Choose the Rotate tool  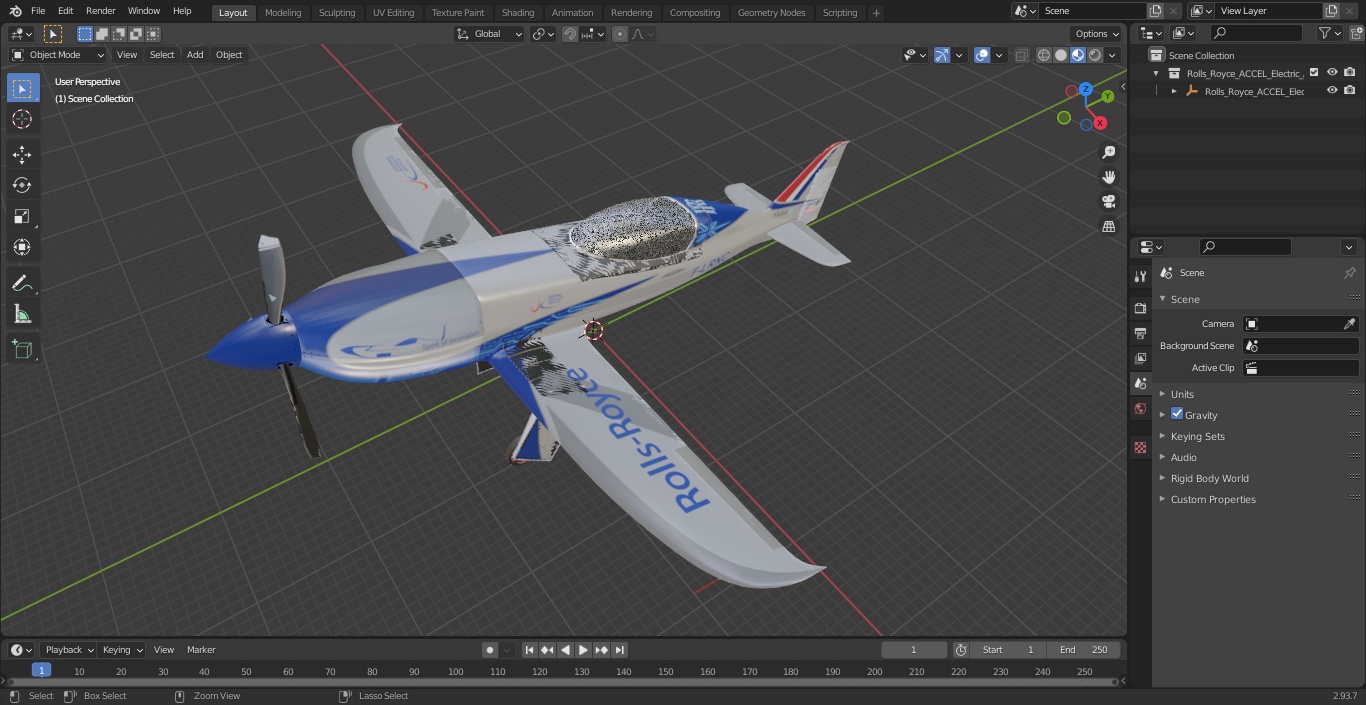click(x=22, y=186)
